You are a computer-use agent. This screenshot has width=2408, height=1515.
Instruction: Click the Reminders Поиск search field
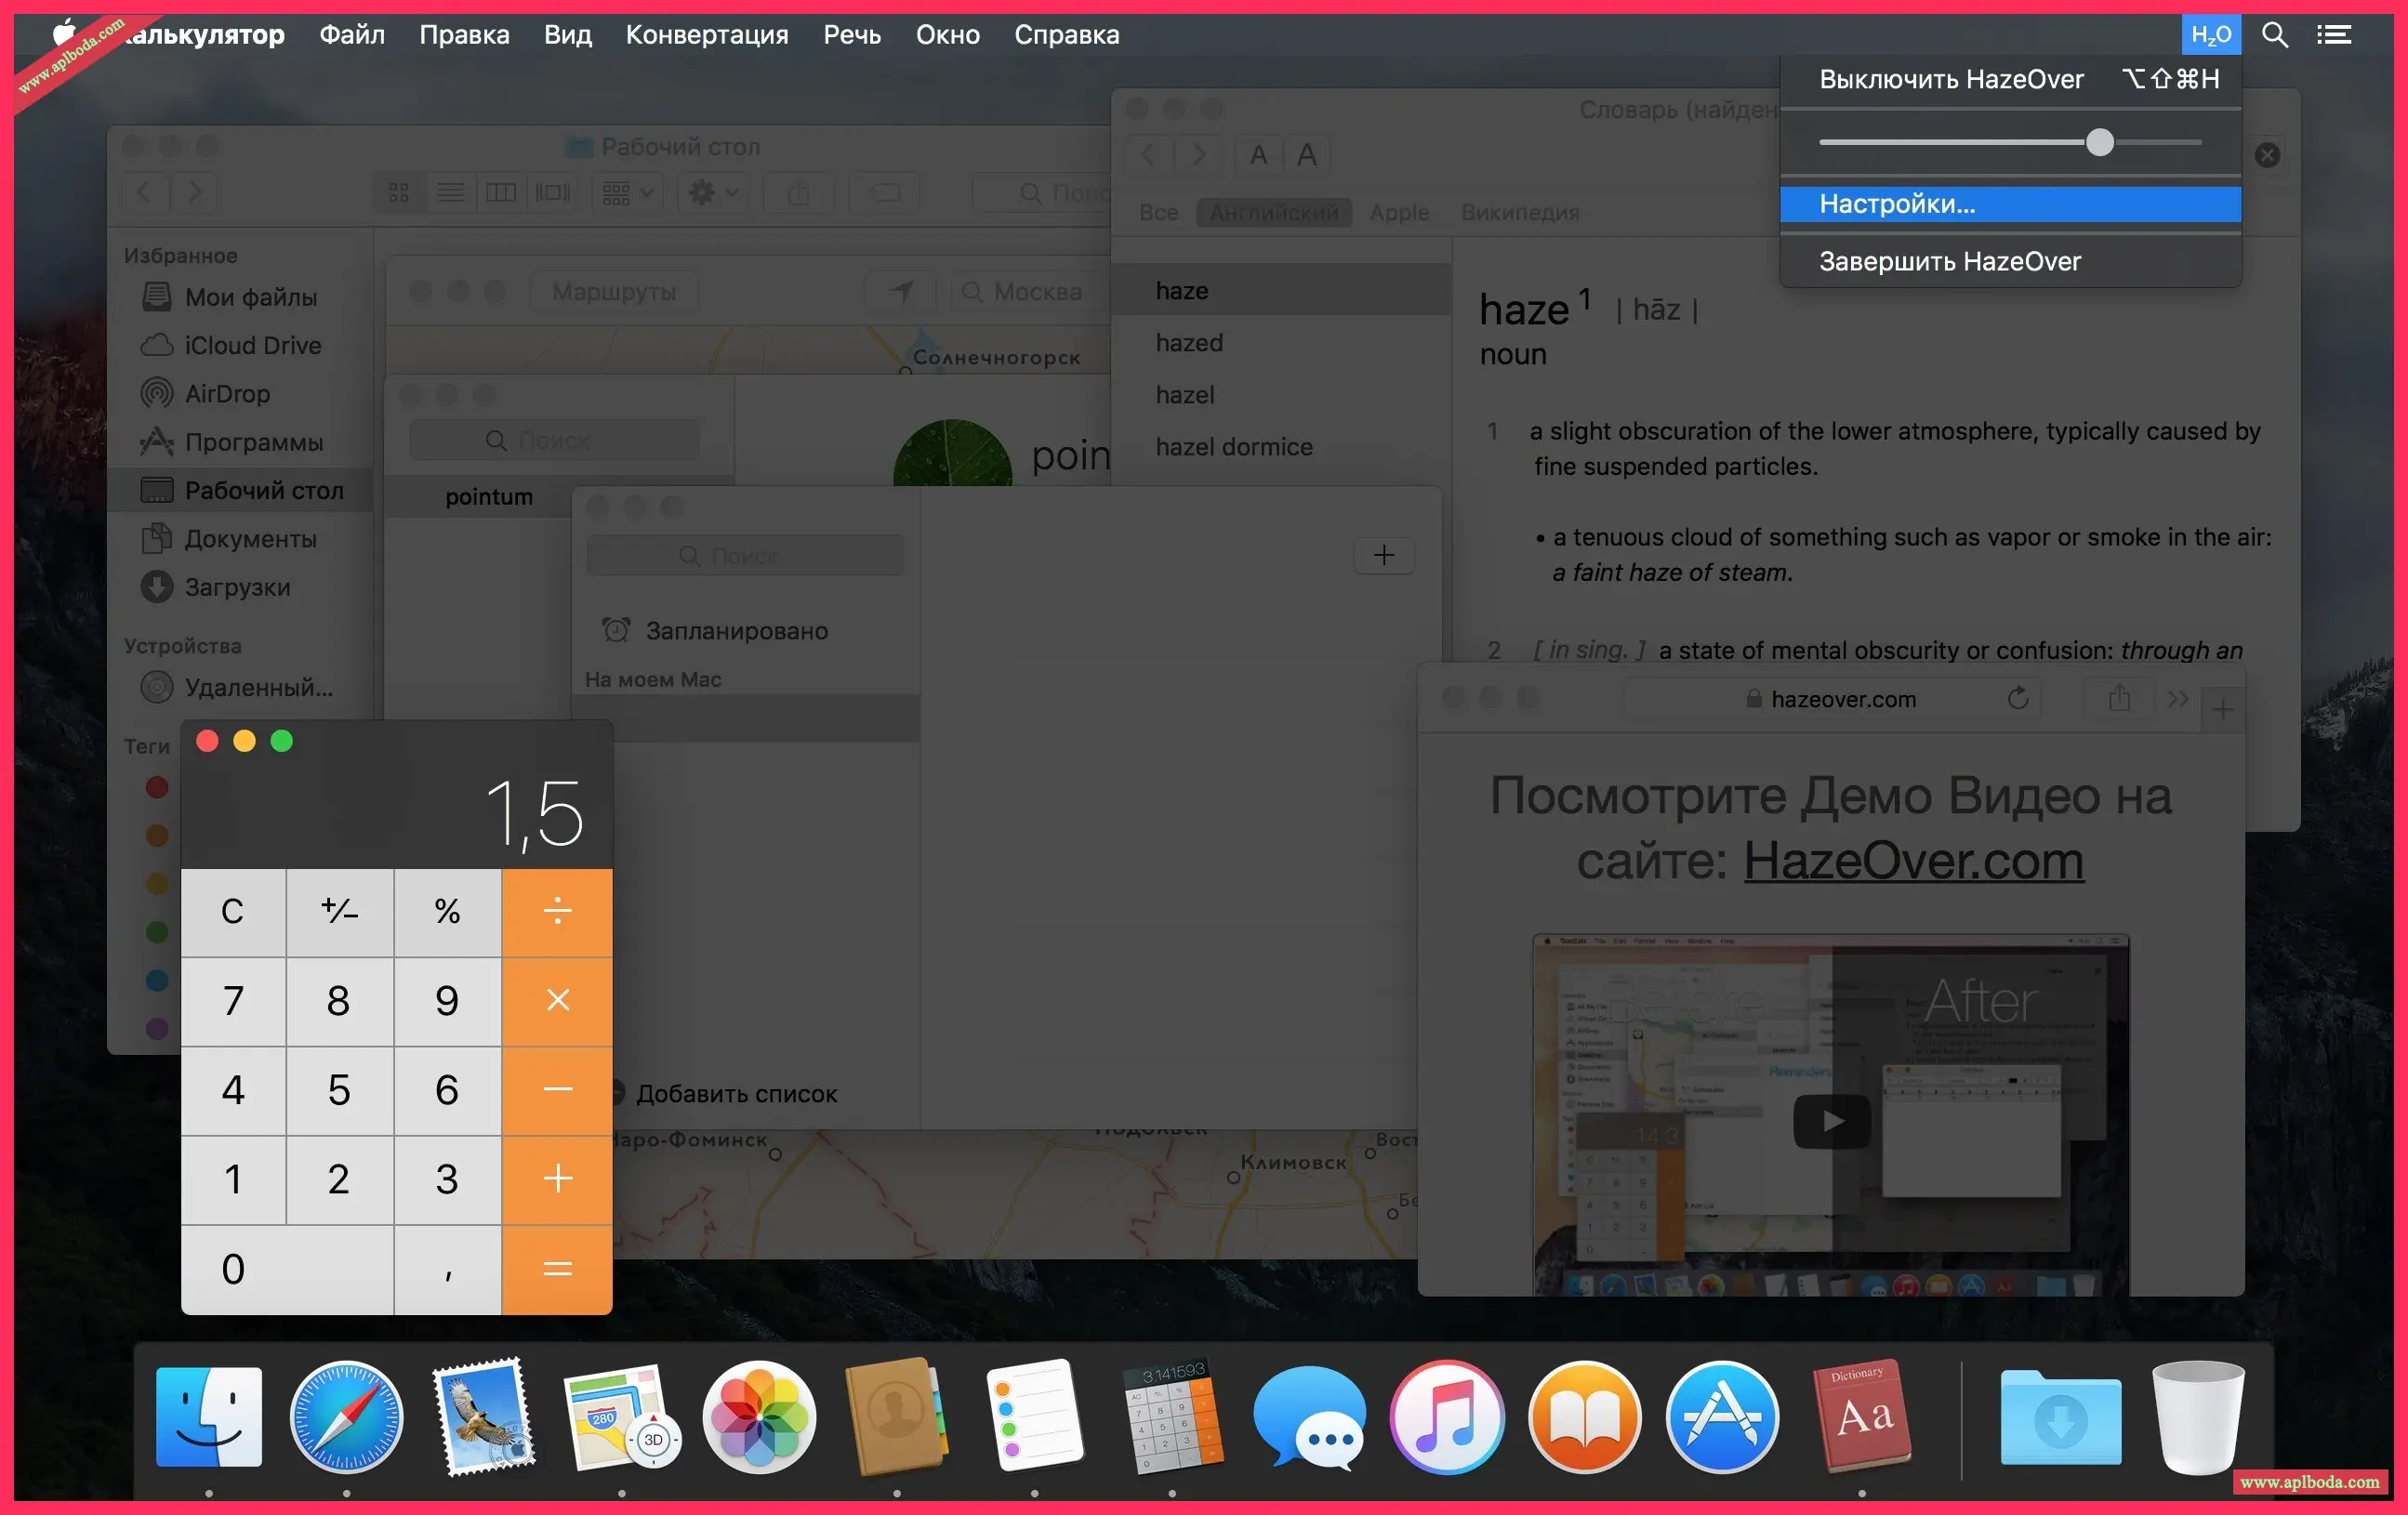pyautogui.click(x=745, y=555)
